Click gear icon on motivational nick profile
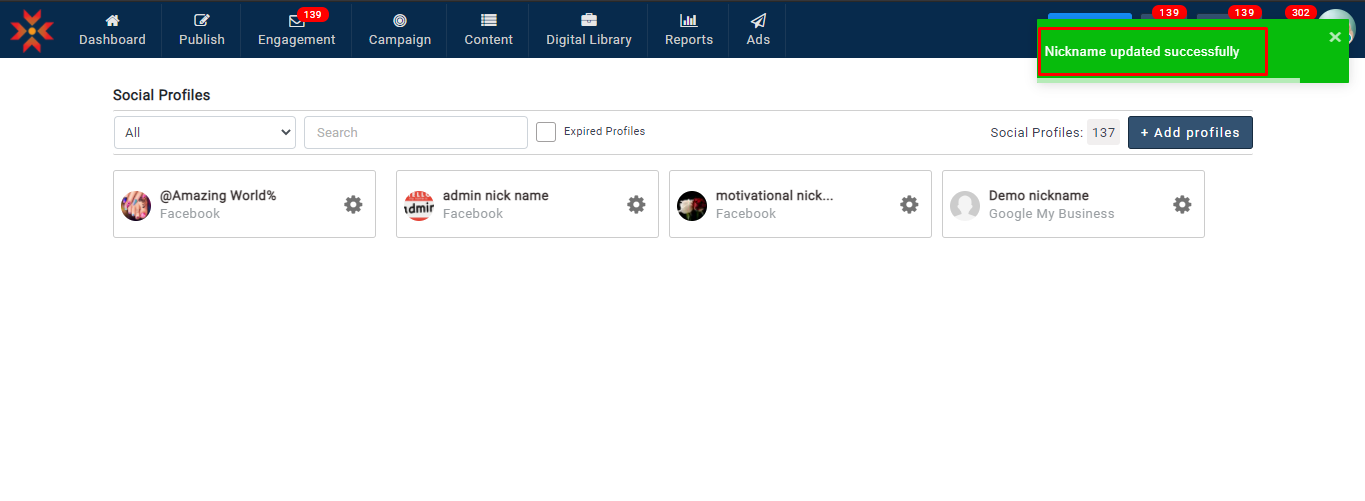Viewport: 1365px width, 501px height. point(909,204)
